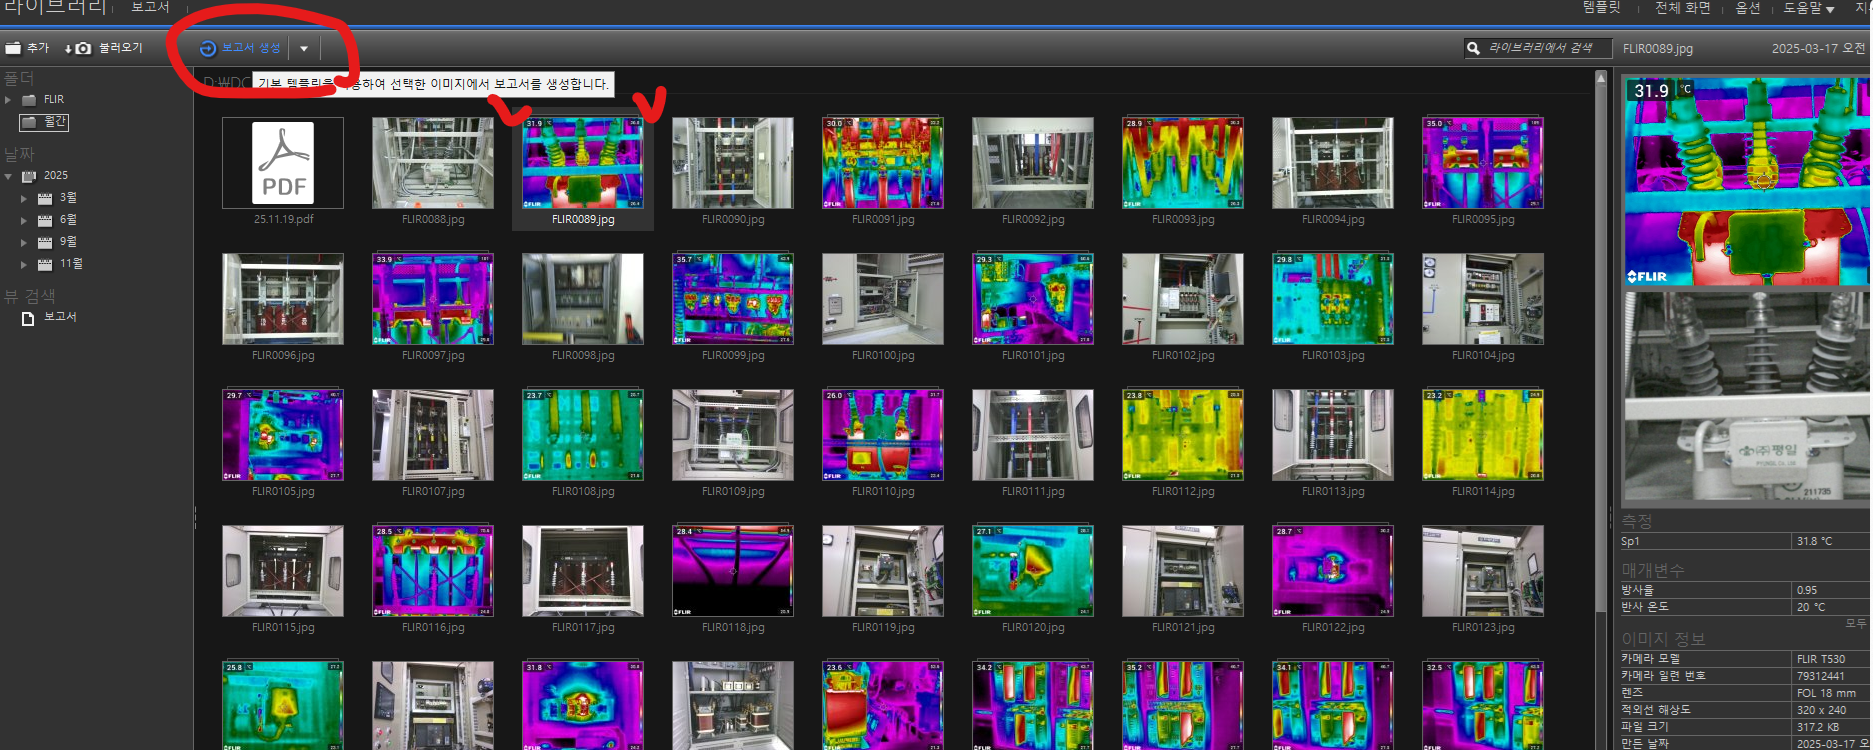Open the 도움말 dropdown menu
1873x750 pixels.
click(1809, 8)
